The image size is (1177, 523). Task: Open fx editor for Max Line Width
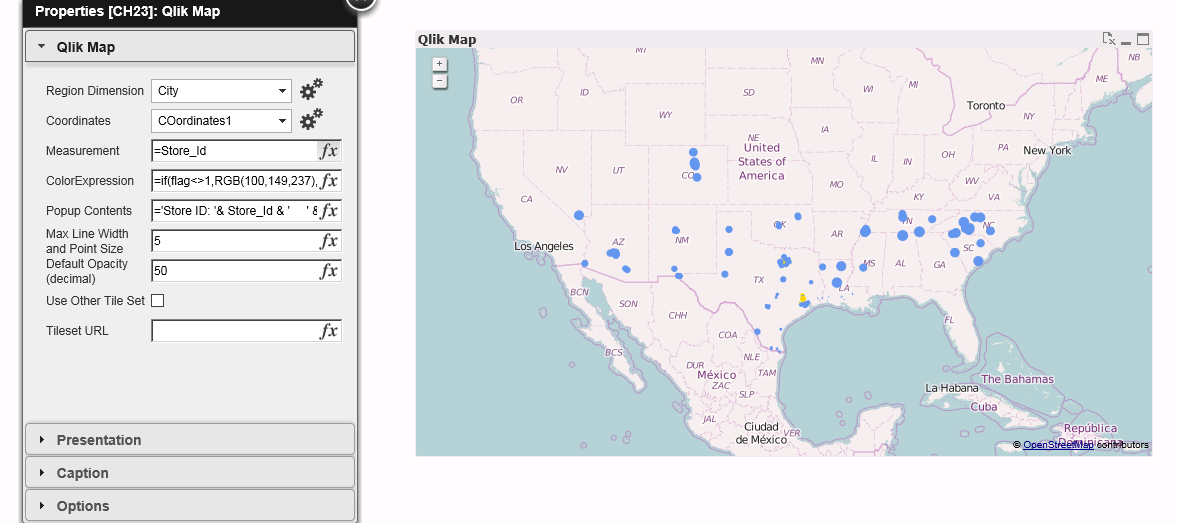[x=329, y=241]
